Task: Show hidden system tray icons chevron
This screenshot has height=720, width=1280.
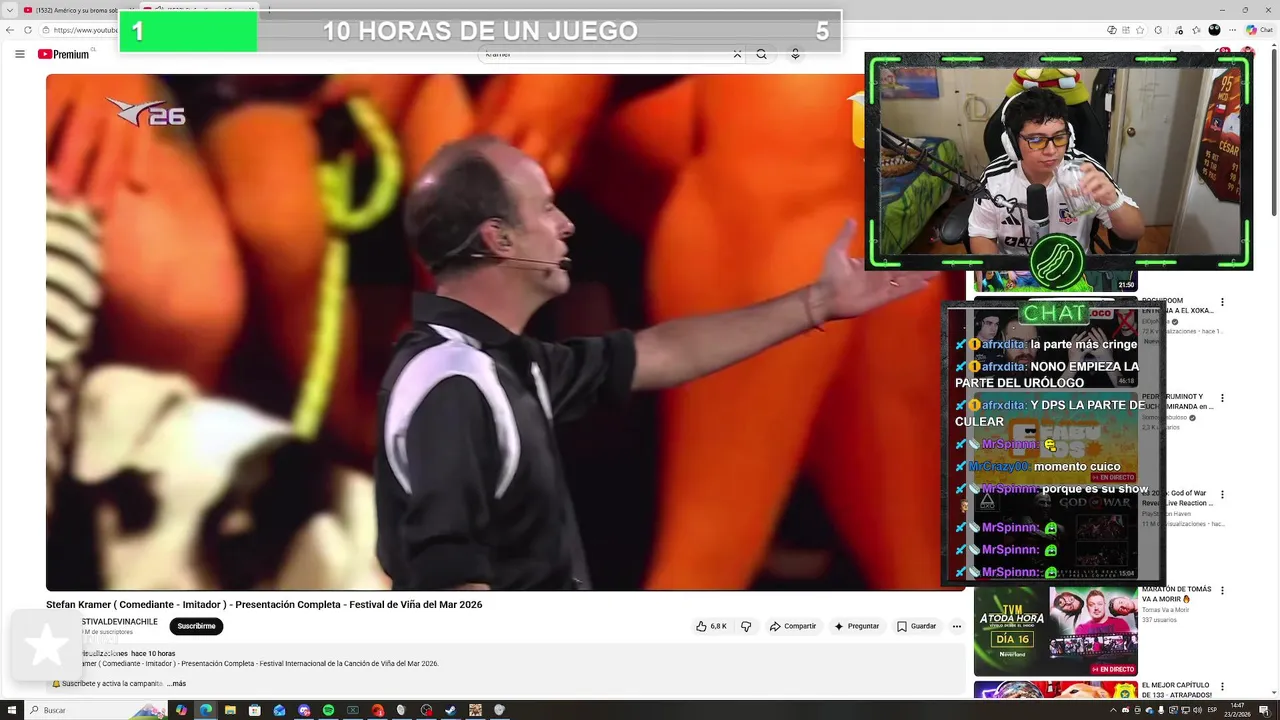Action: 1113,710
